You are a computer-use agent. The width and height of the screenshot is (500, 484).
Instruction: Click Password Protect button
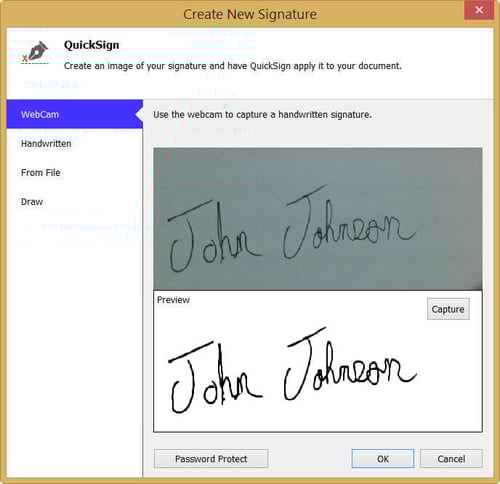(211, 459)
